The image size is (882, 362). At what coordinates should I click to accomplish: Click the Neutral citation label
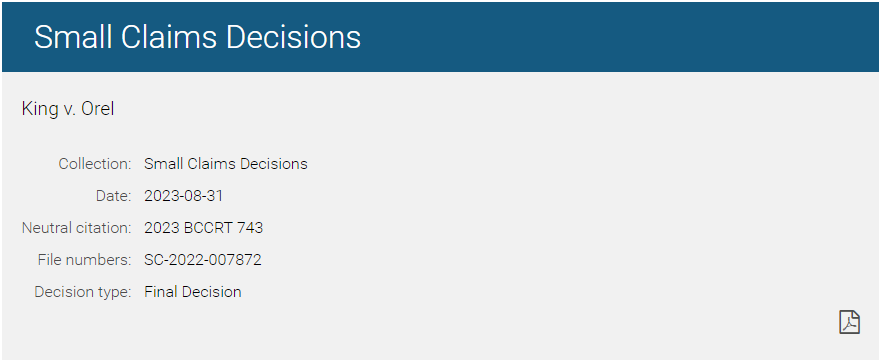(76, 228)
